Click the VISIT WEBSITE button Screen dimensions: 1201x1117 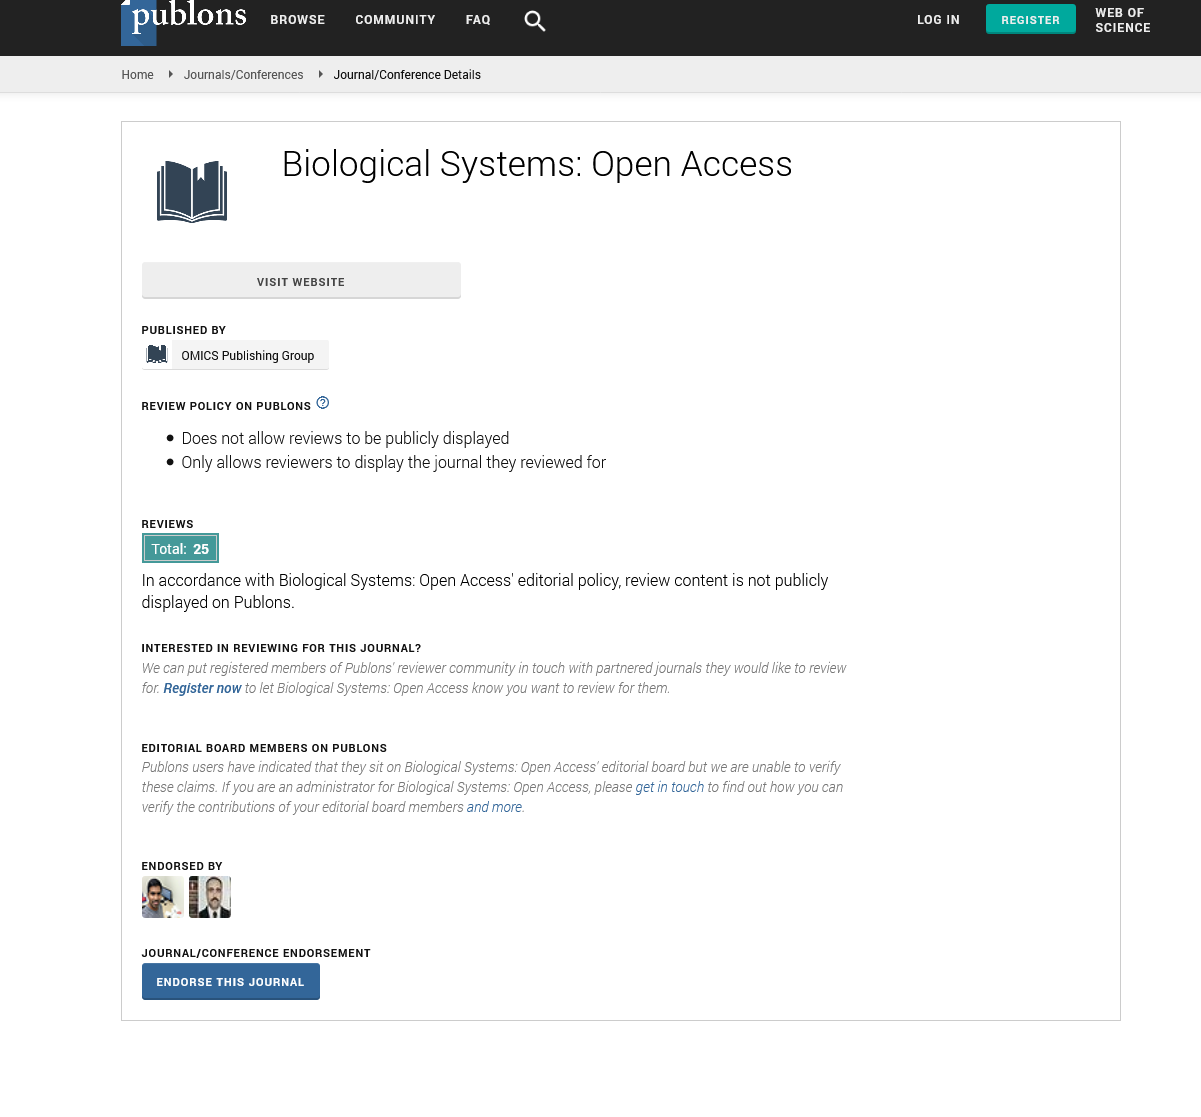pos(301,281)
